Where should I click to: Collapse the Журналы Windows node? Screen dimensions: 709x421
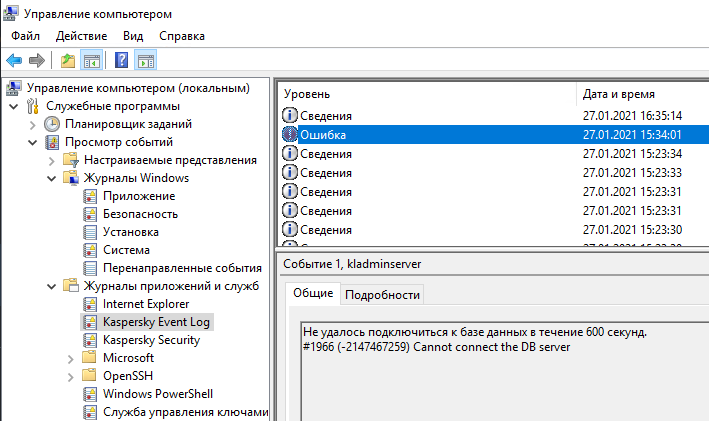52,179
